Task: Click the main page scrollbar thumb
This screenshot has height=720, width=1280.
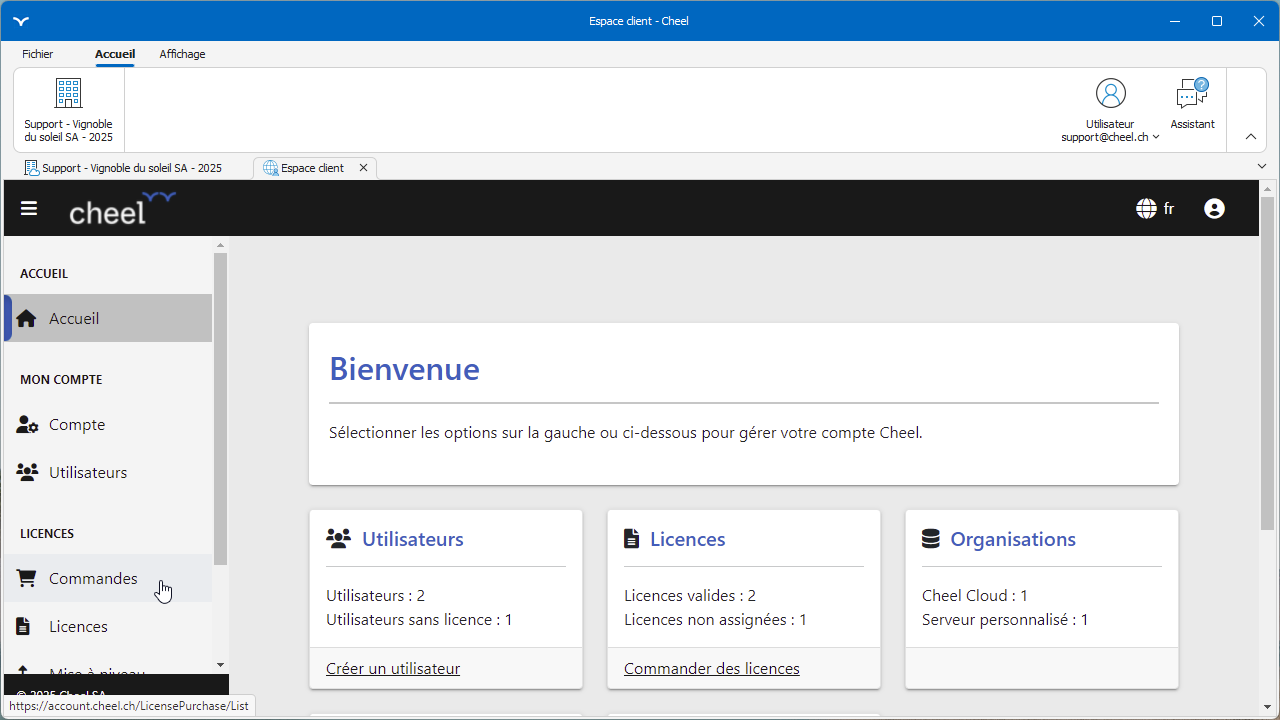Action: [1267, 363]
